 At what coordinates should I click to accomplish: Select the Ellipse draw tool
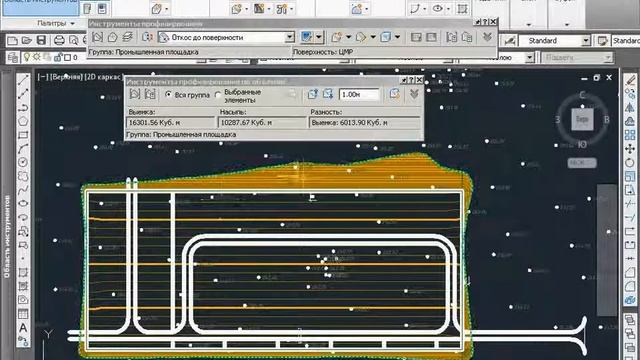click(x=23, y=203)
